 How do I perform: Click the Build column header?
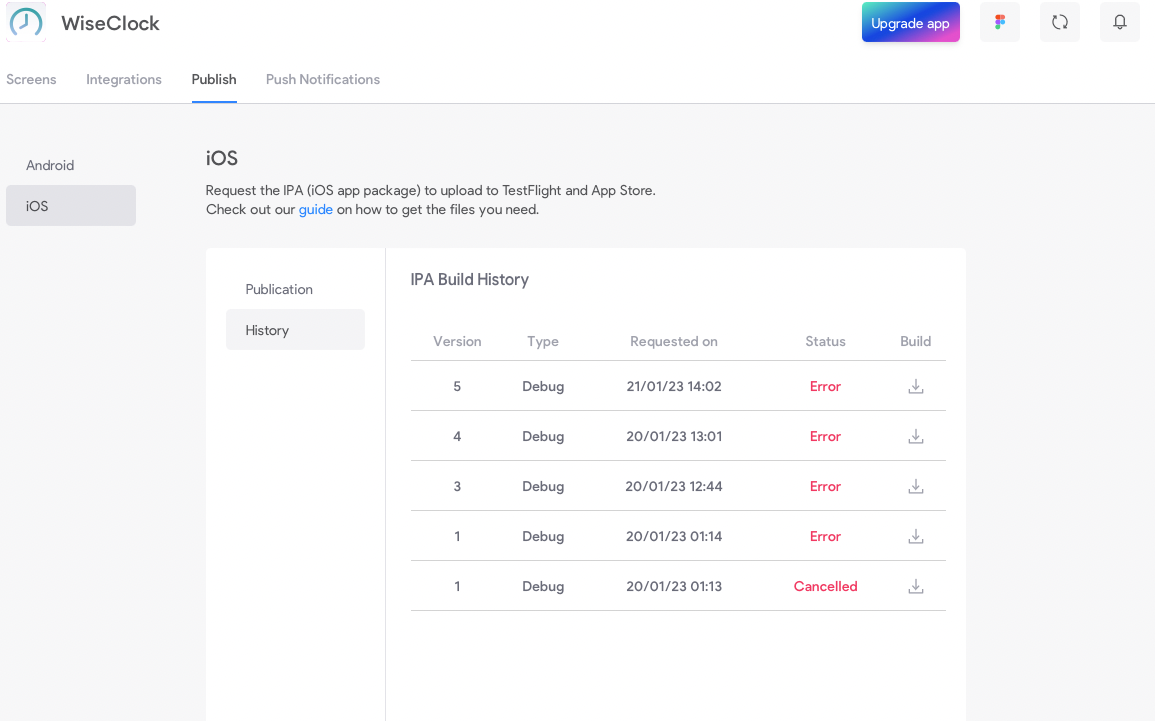916,342
